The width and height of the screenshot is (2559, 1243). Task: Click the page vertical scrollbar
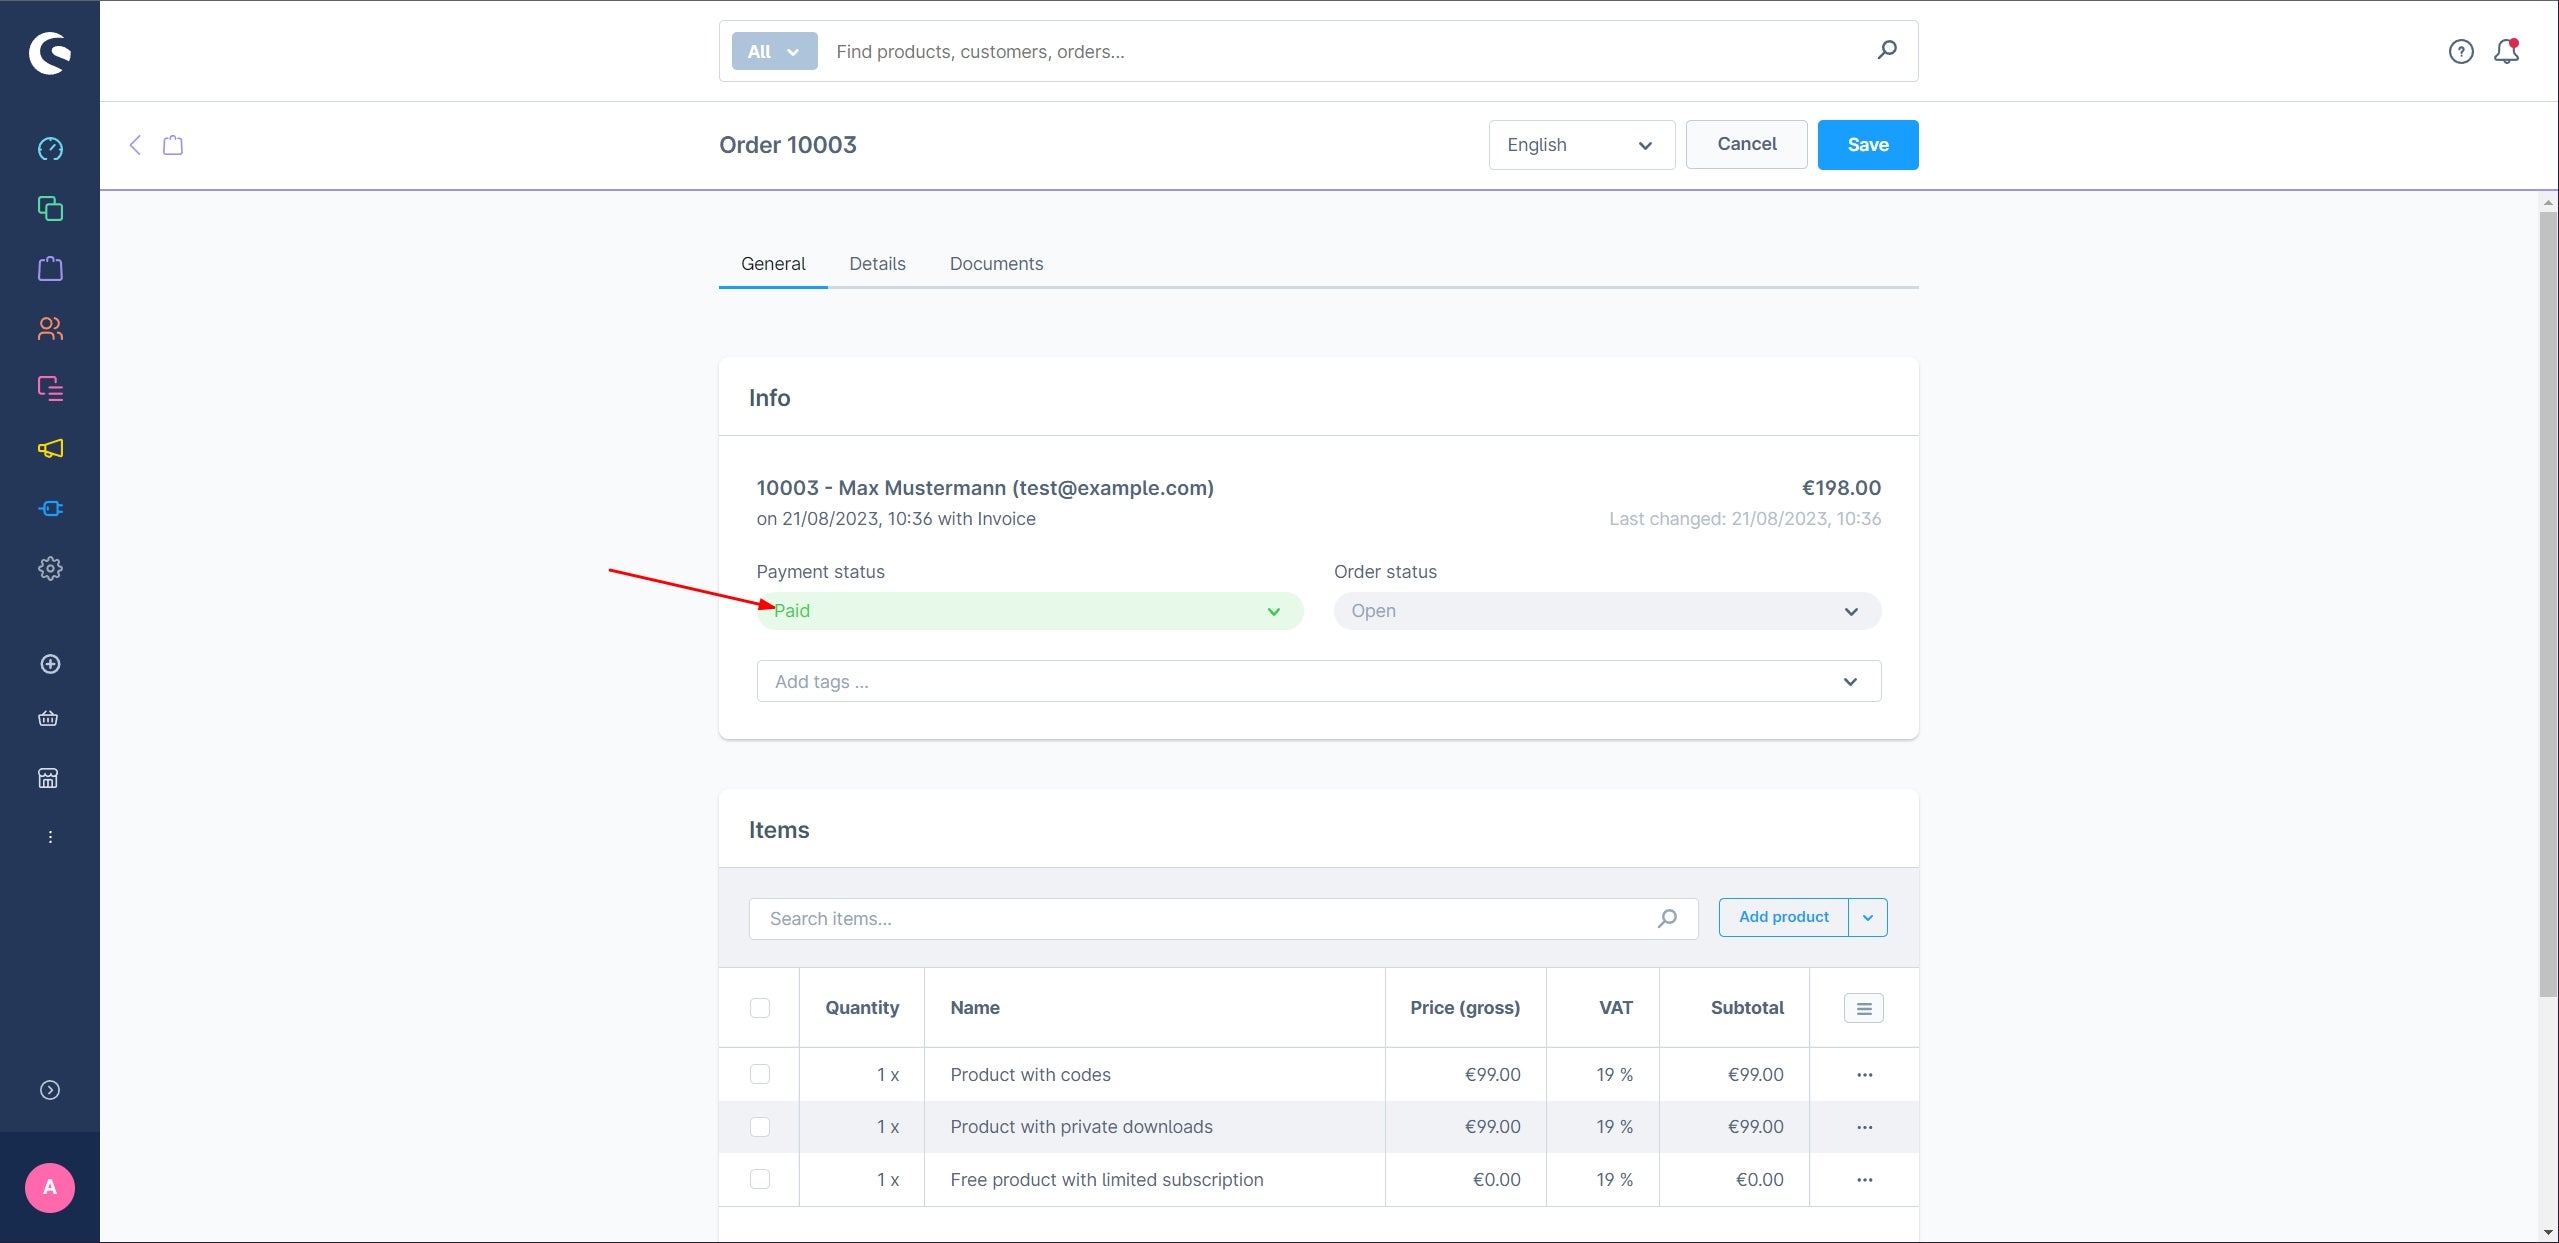point(2548,604)
